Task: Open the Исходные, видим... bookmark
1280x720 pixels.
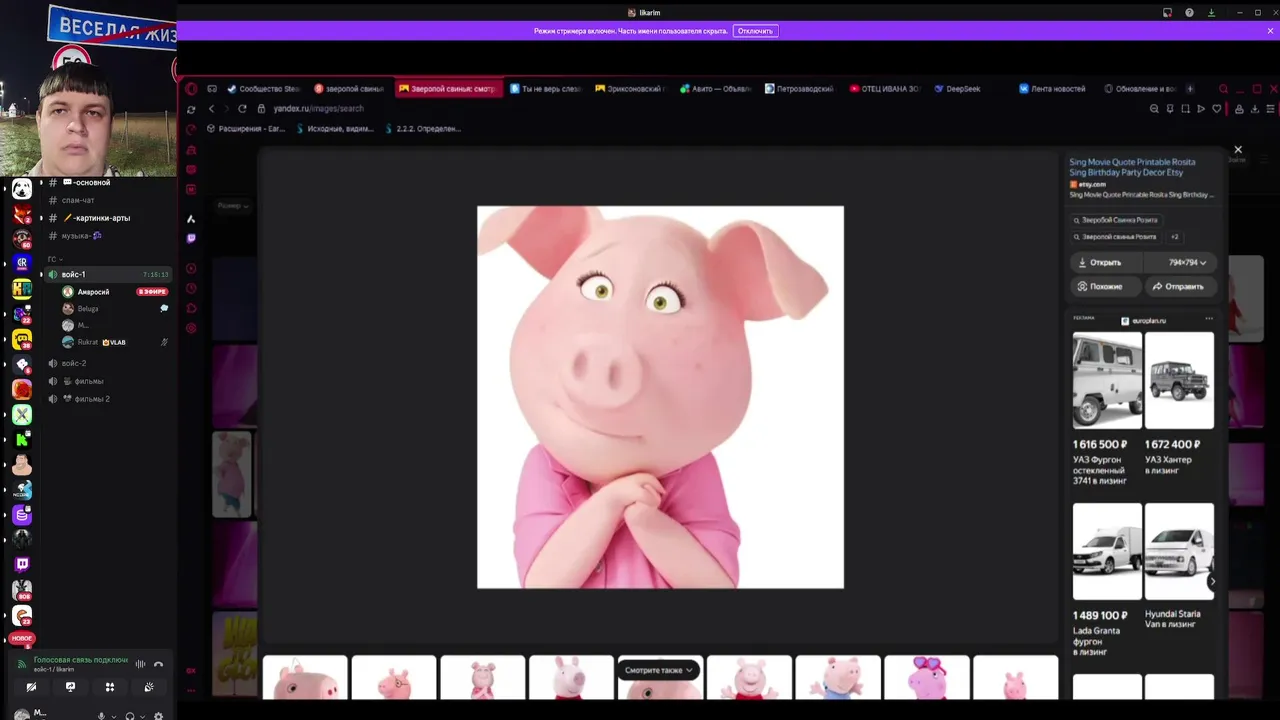Action: coord(334,128)
